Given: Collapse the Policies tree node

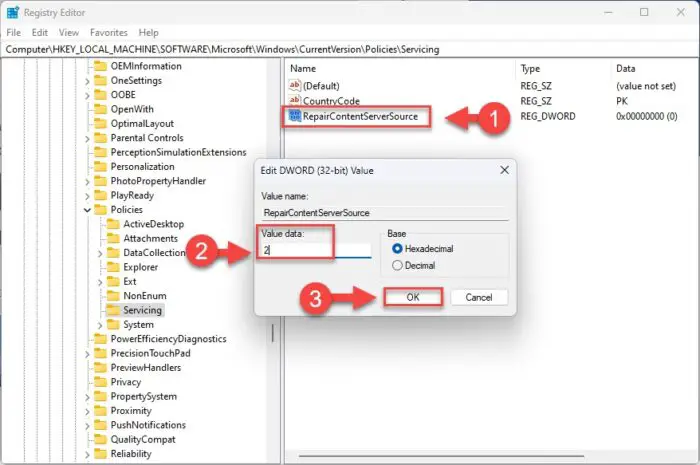Looking at the screenshot, I should coord(87,210).
